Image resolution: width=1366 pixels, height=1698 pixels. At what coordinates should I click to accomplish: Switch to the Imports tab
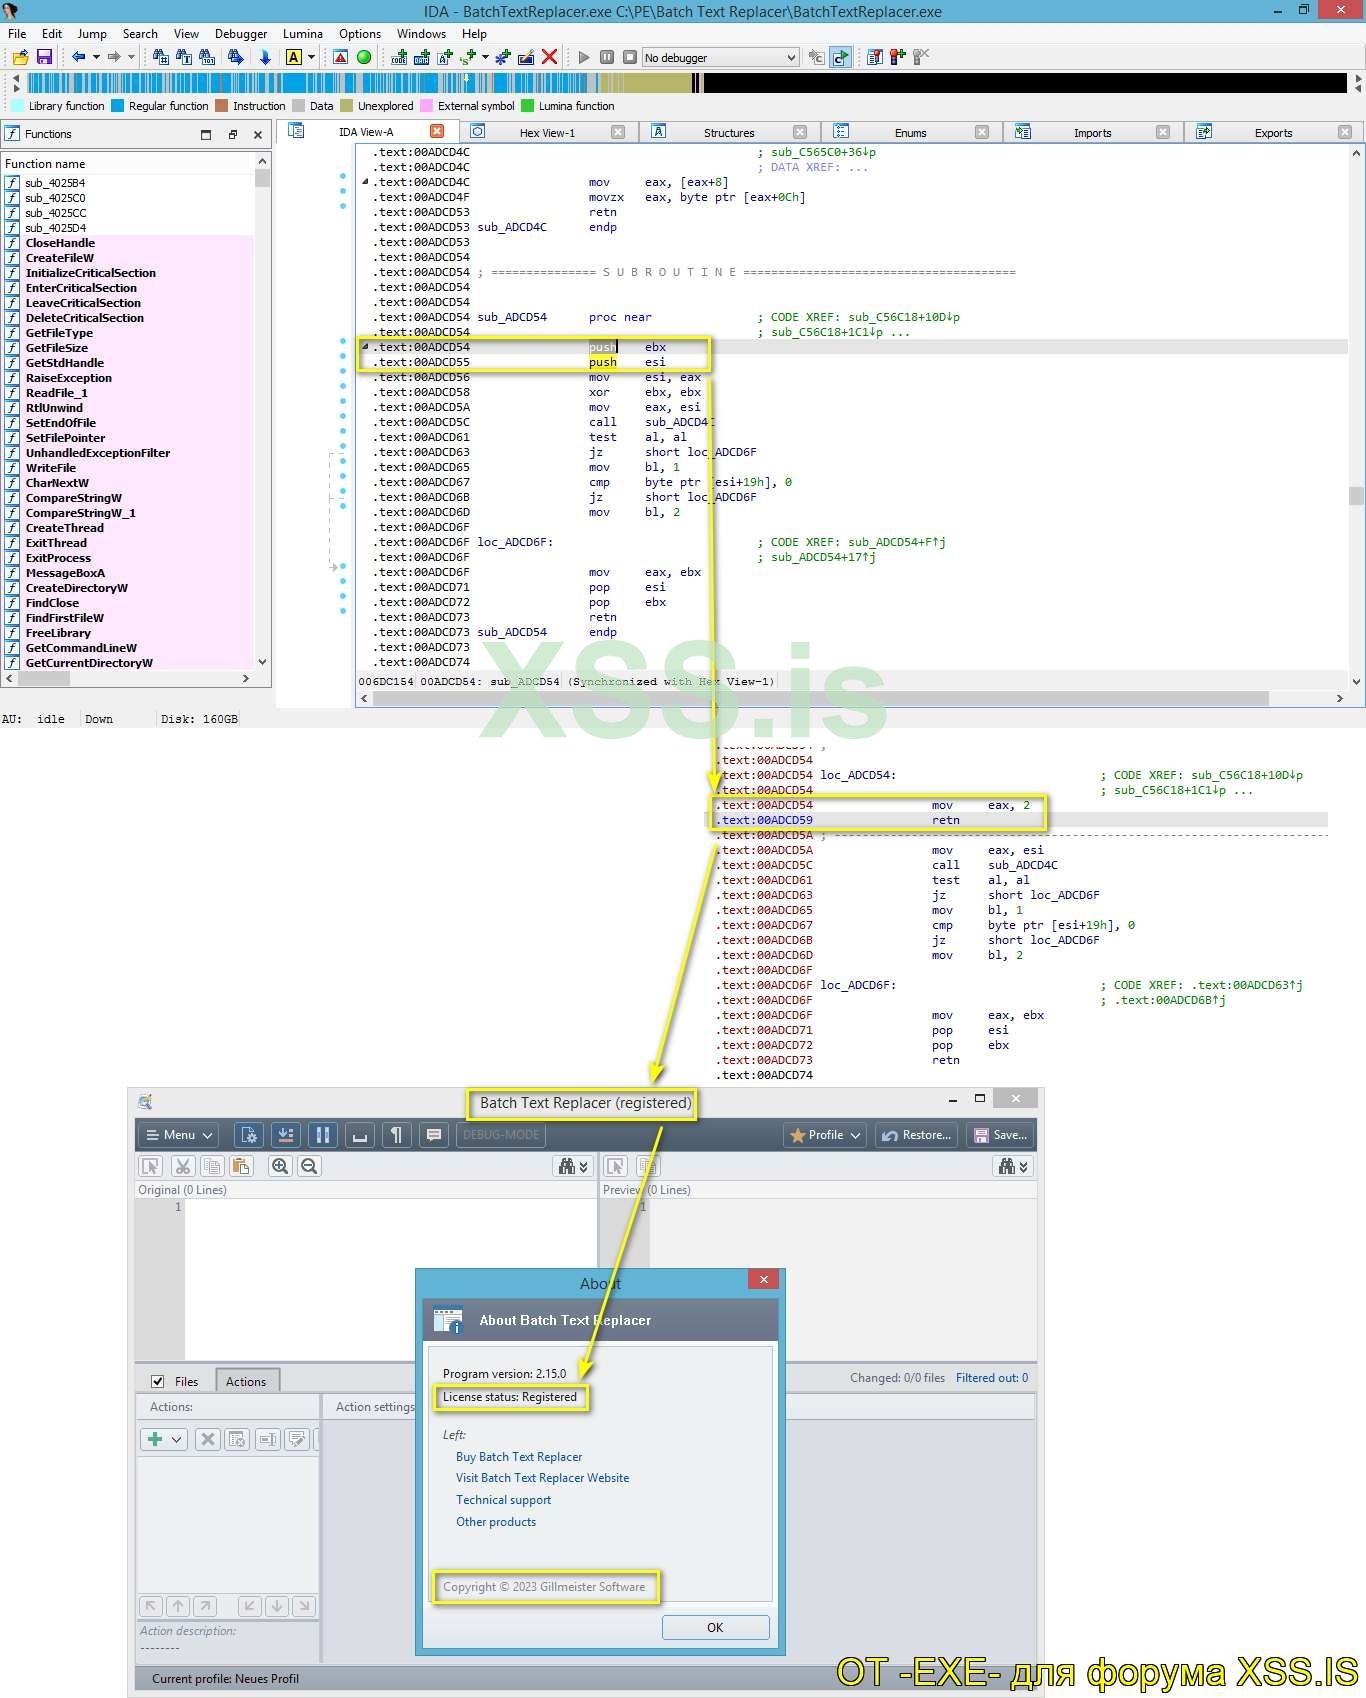(1092, 132)
